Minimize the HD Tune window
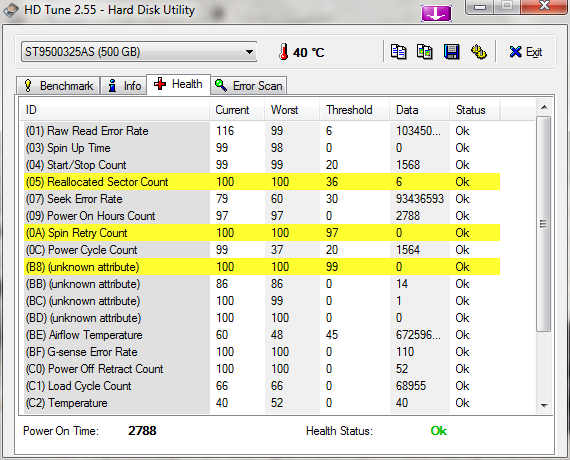The image size is (570, 460). pyautogui.click(x=480, y=7)
